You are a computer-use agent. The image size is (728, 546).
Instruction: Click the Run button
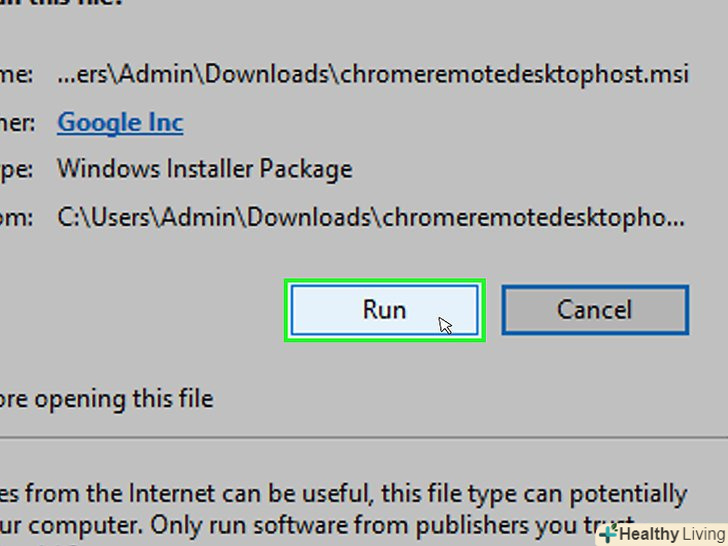tap(385, 310)
